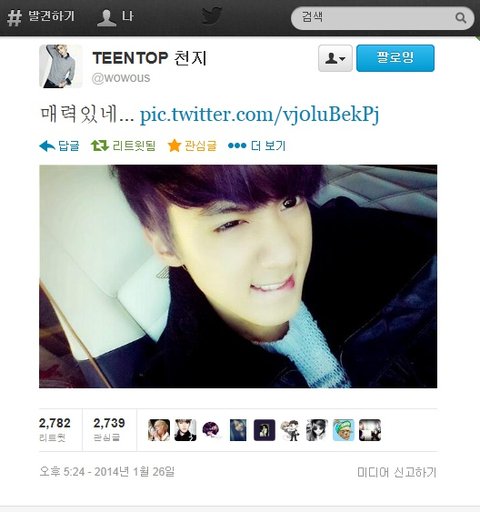Click the first retweeter avatar
This screenshot has height=512, width=480.
pyautogui.click(x=159, y=430)
